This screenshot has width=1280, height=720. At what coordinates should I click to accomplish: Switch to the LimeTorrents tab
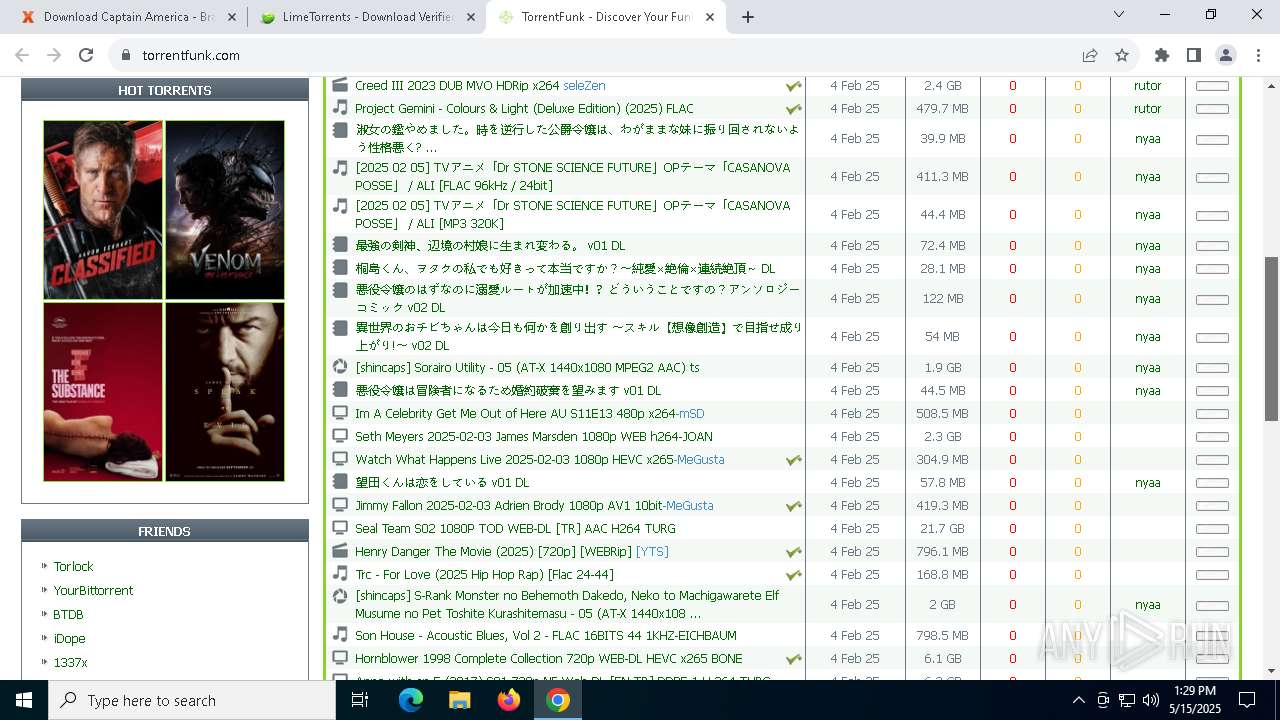[x=357, y=17]
